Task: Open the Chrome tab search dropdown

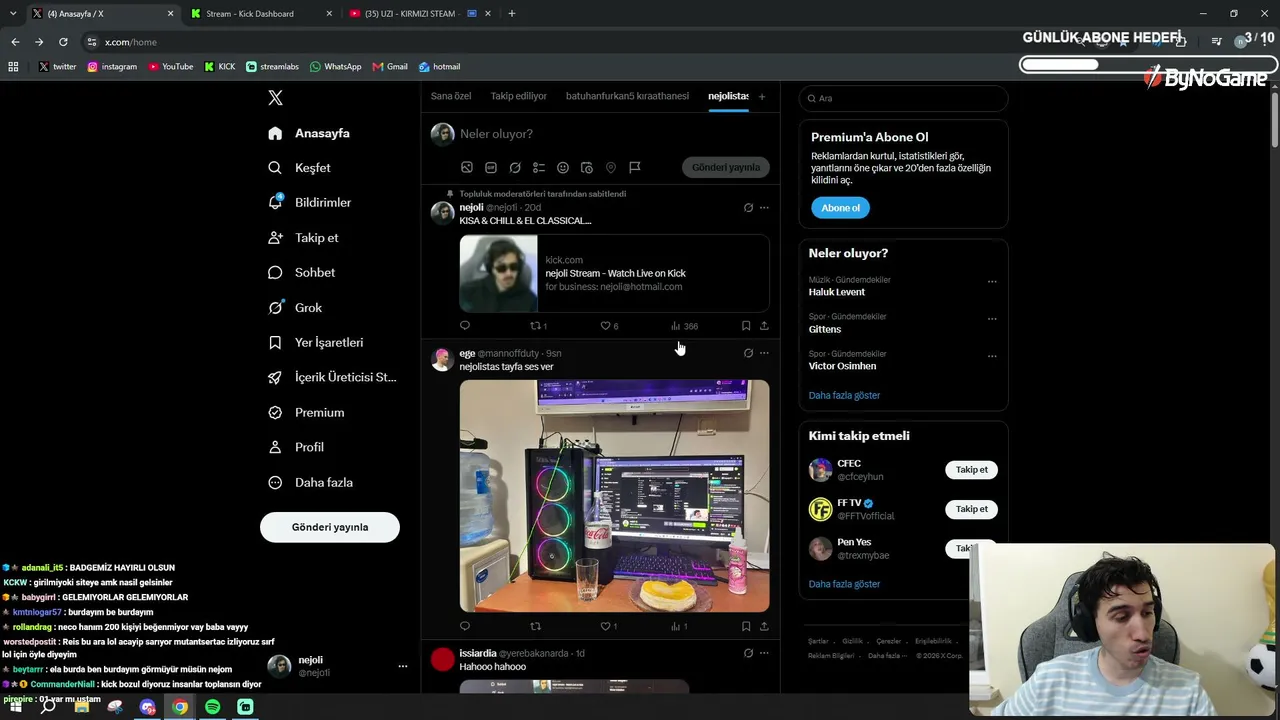Action: (13, 14)
